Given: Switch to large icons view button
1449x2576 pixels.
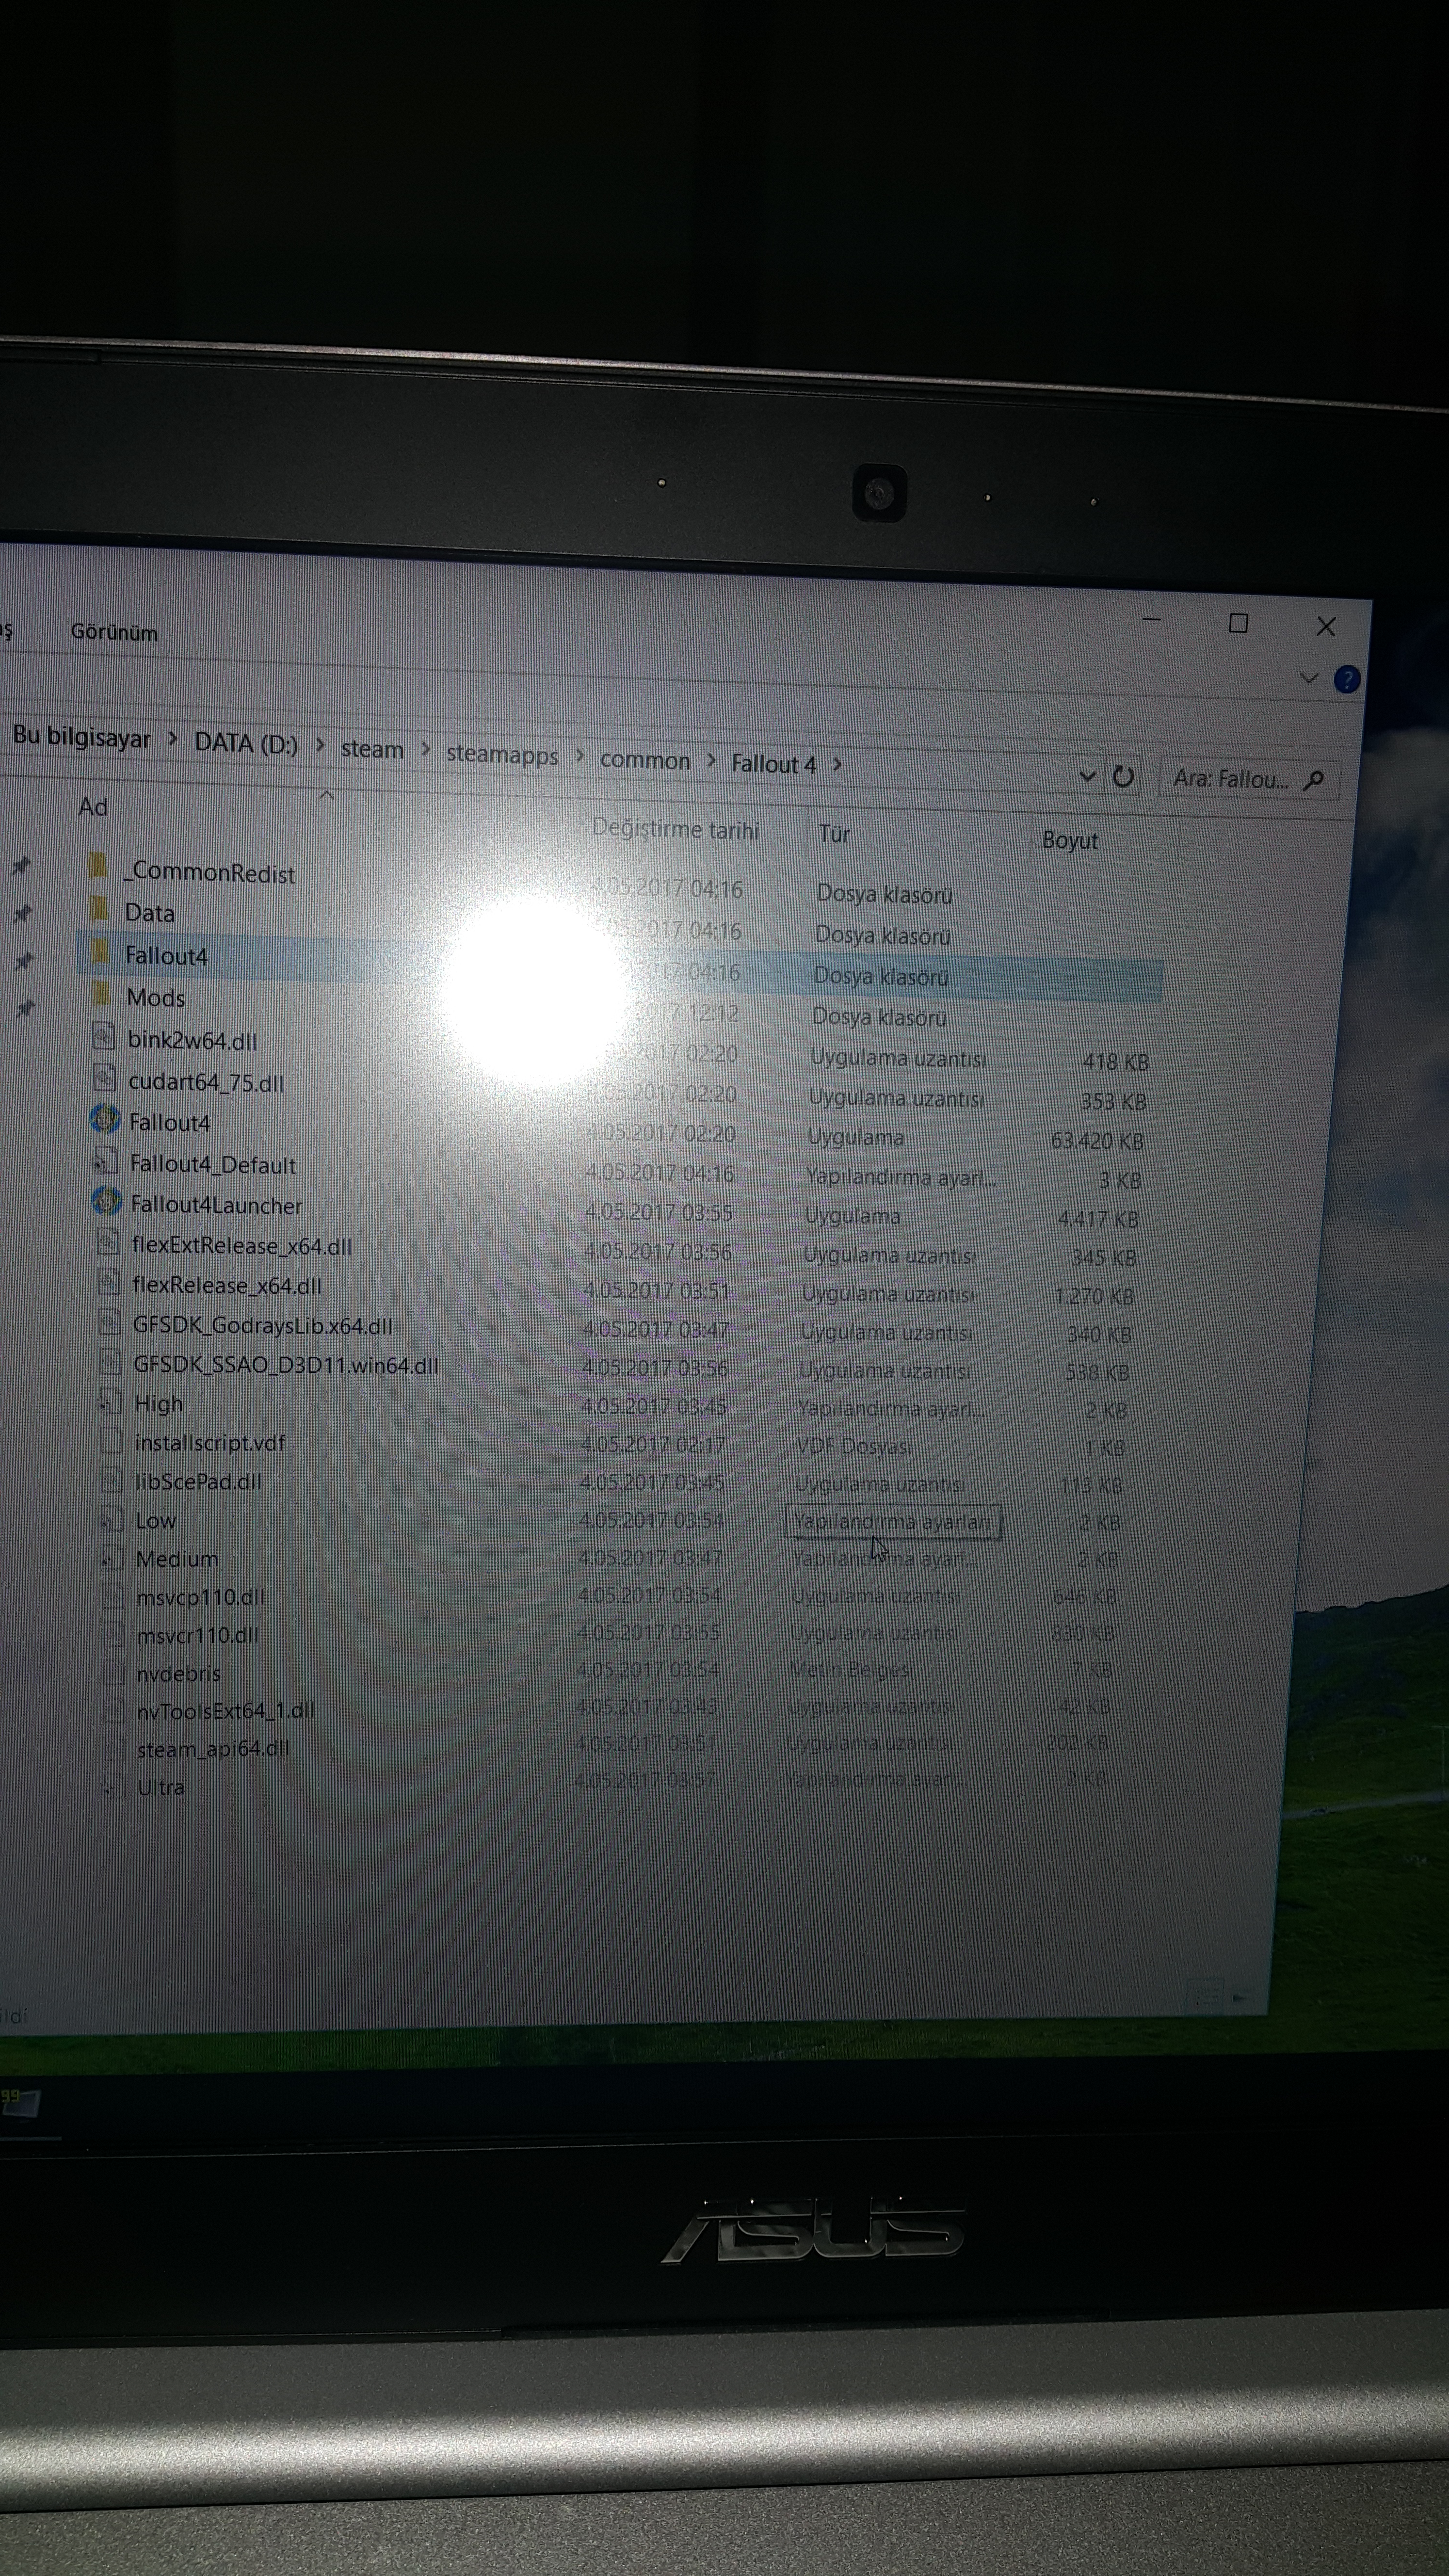Looking at the screenshot, I should tap(1239, 1997).
